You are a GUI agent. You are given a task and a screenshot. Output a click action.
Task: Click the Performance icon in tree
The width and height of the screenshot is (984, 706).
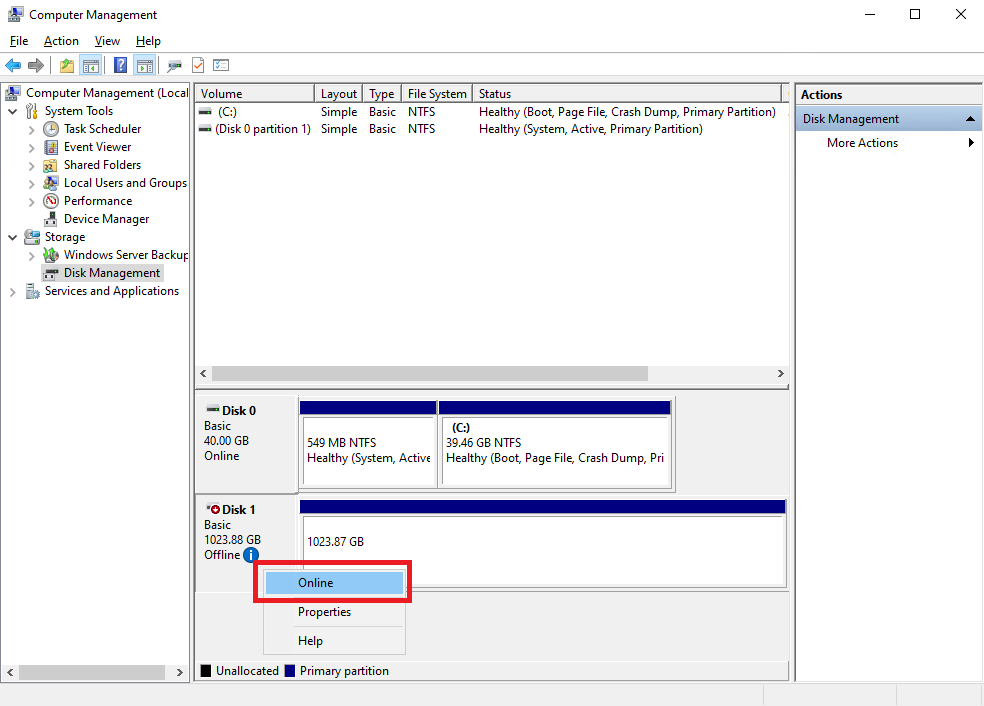[x=52, y=201]
